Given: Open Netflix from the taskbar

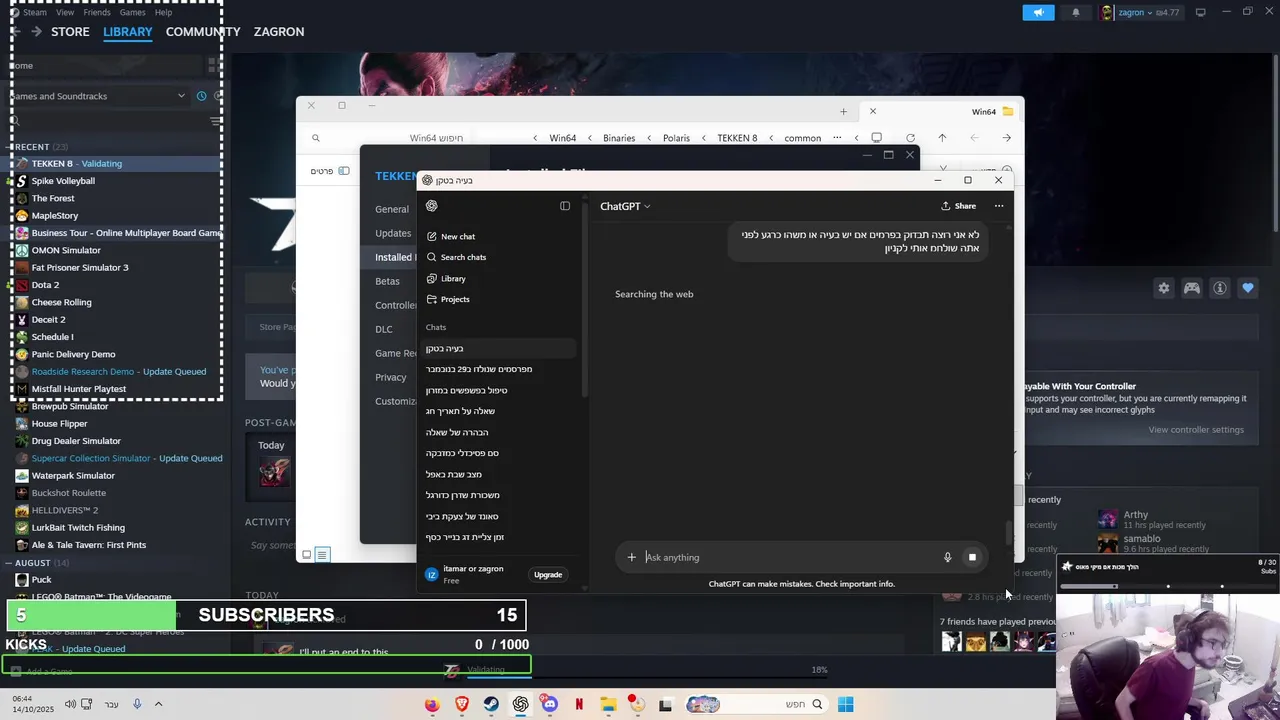Looking at the screenshot, I should point(579,704).
